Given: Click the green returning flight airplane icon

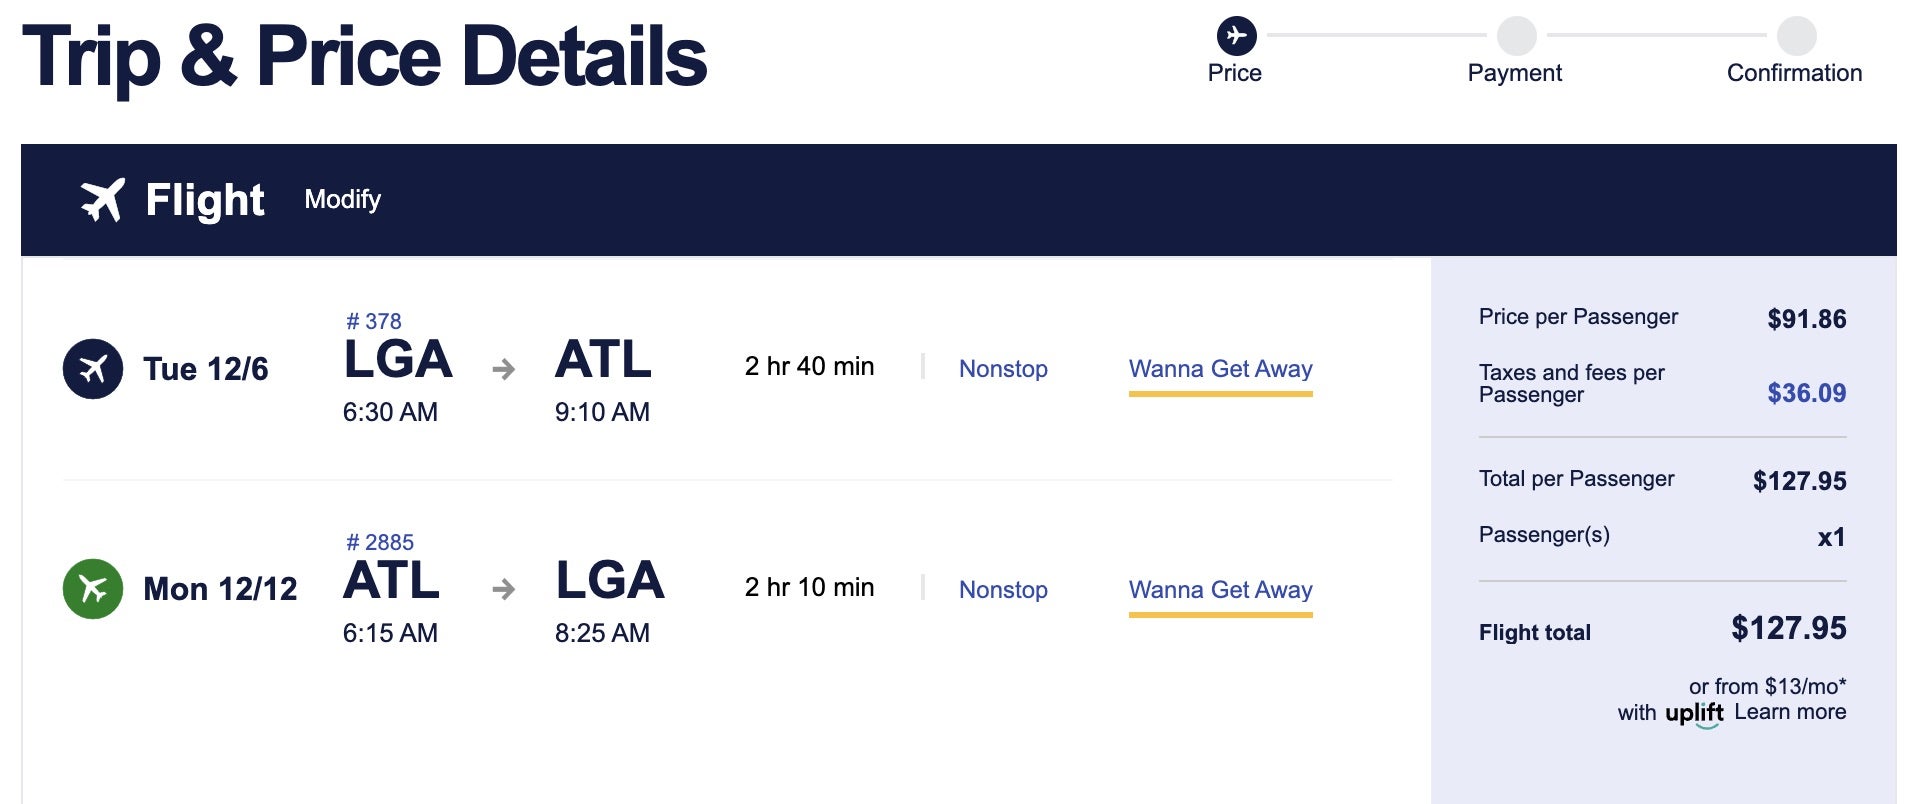Looking at the screenshot, I should (91, 589).
